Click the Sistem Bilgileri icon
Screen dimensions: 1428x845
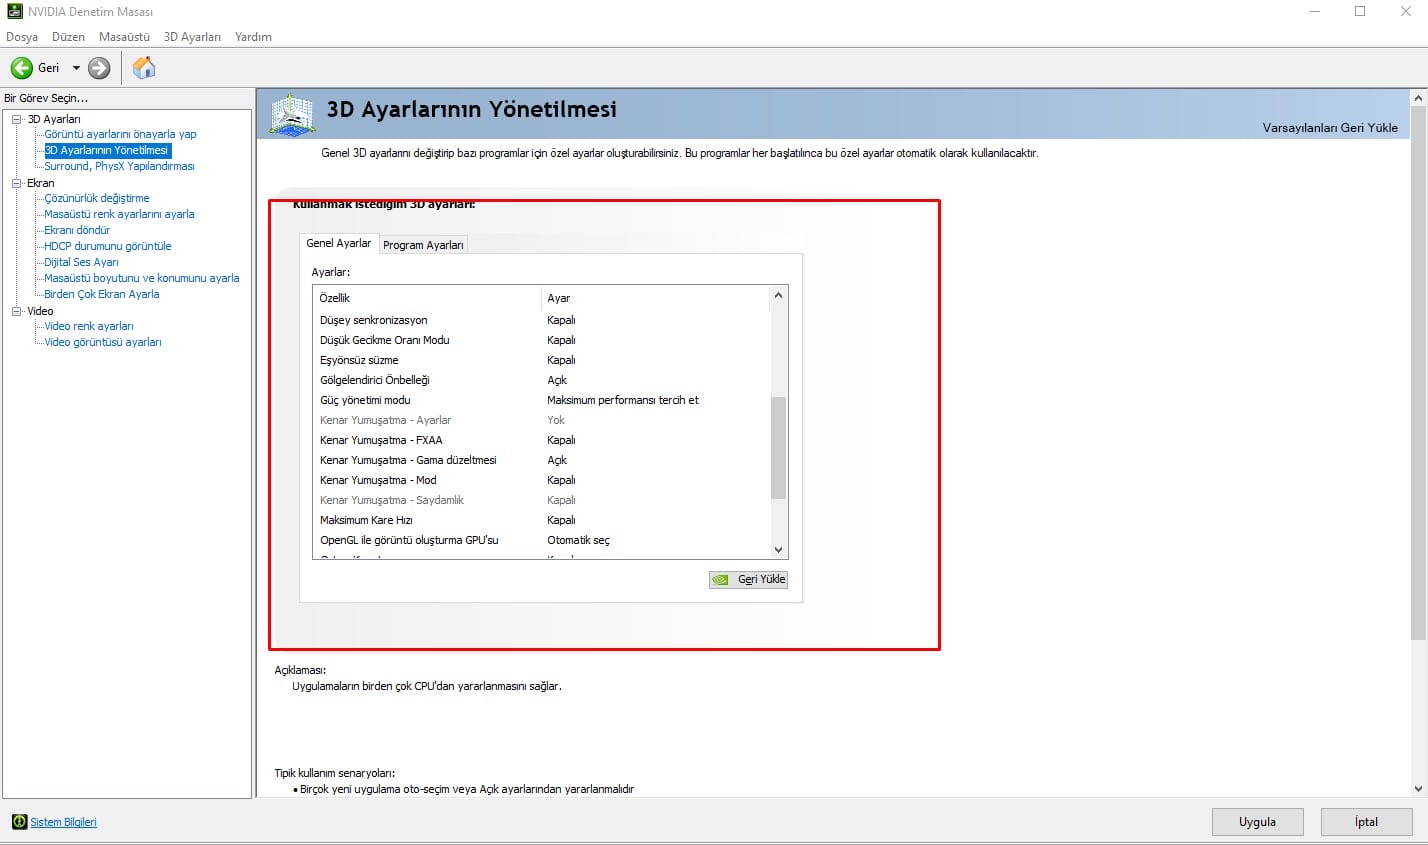click(x=19, y=822)
